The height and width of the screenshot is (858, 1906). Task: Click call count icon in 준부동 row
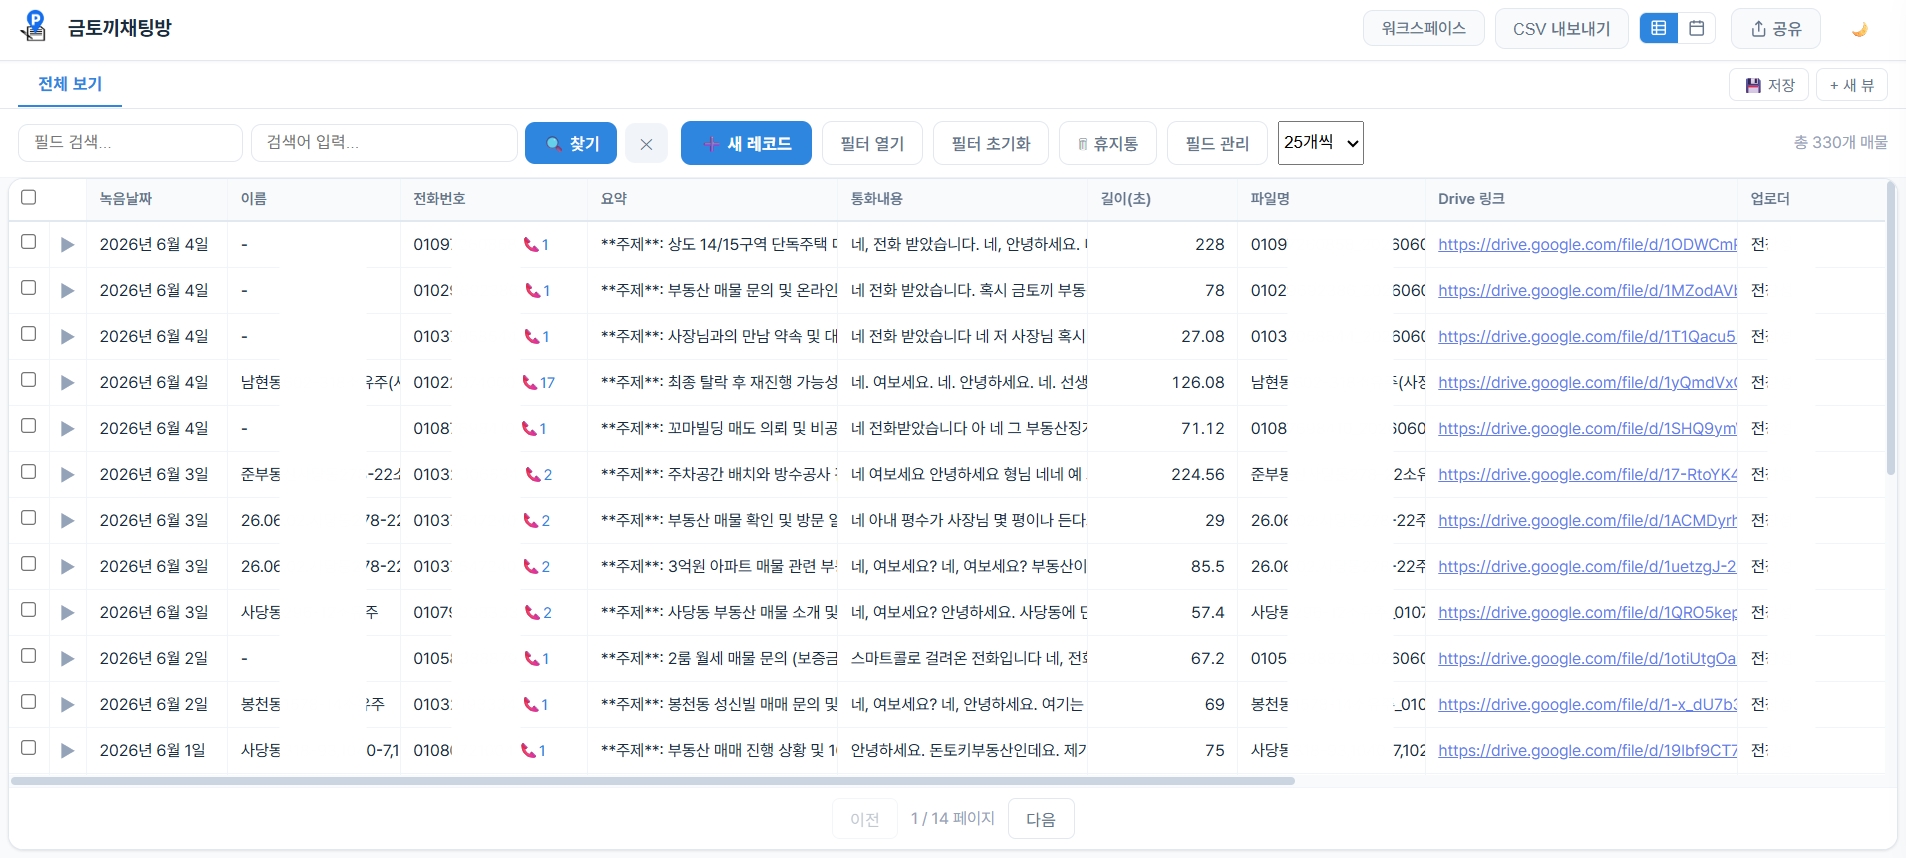tap(538, 475)
